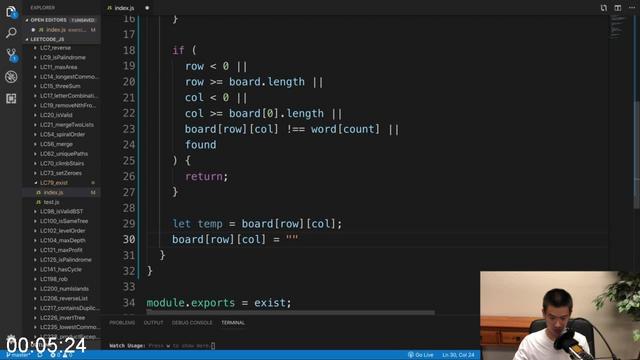640x360 pixels.
Task: Open the editor More Actions ellipsis menu
Action: [x=632, y=8]
